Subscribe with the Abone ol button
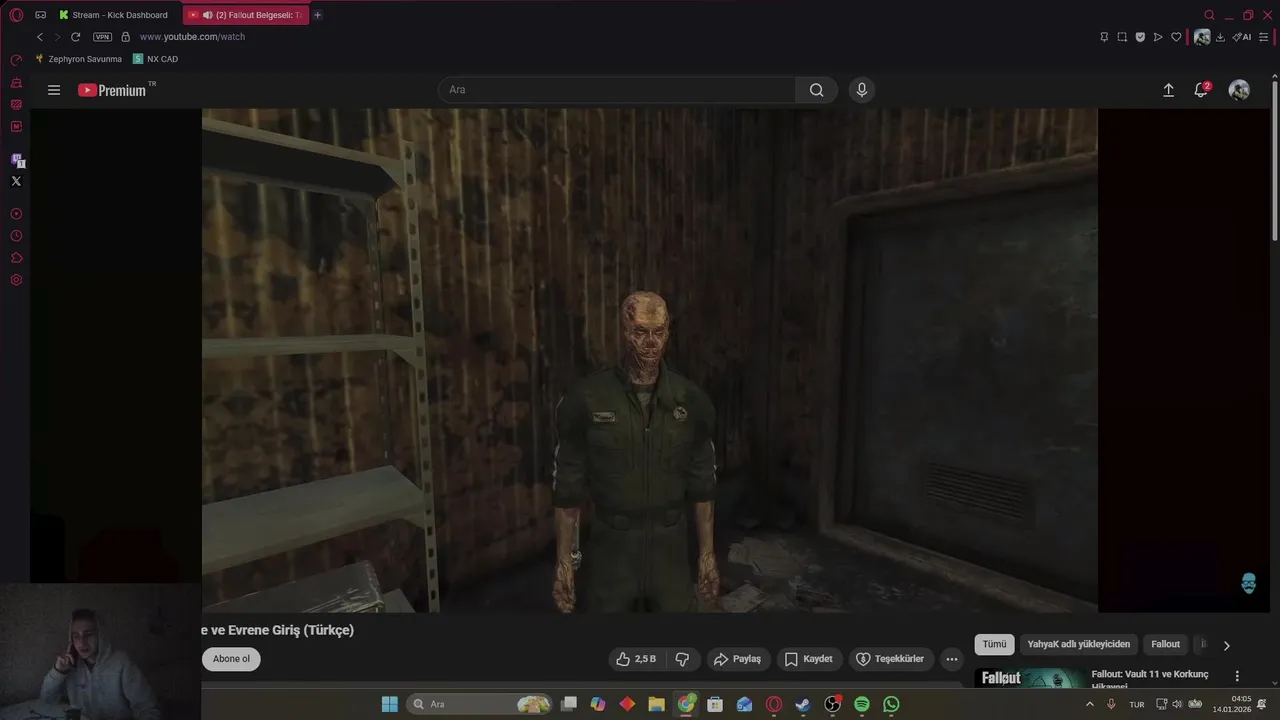 pyautogui.click(x=231, y=659)
